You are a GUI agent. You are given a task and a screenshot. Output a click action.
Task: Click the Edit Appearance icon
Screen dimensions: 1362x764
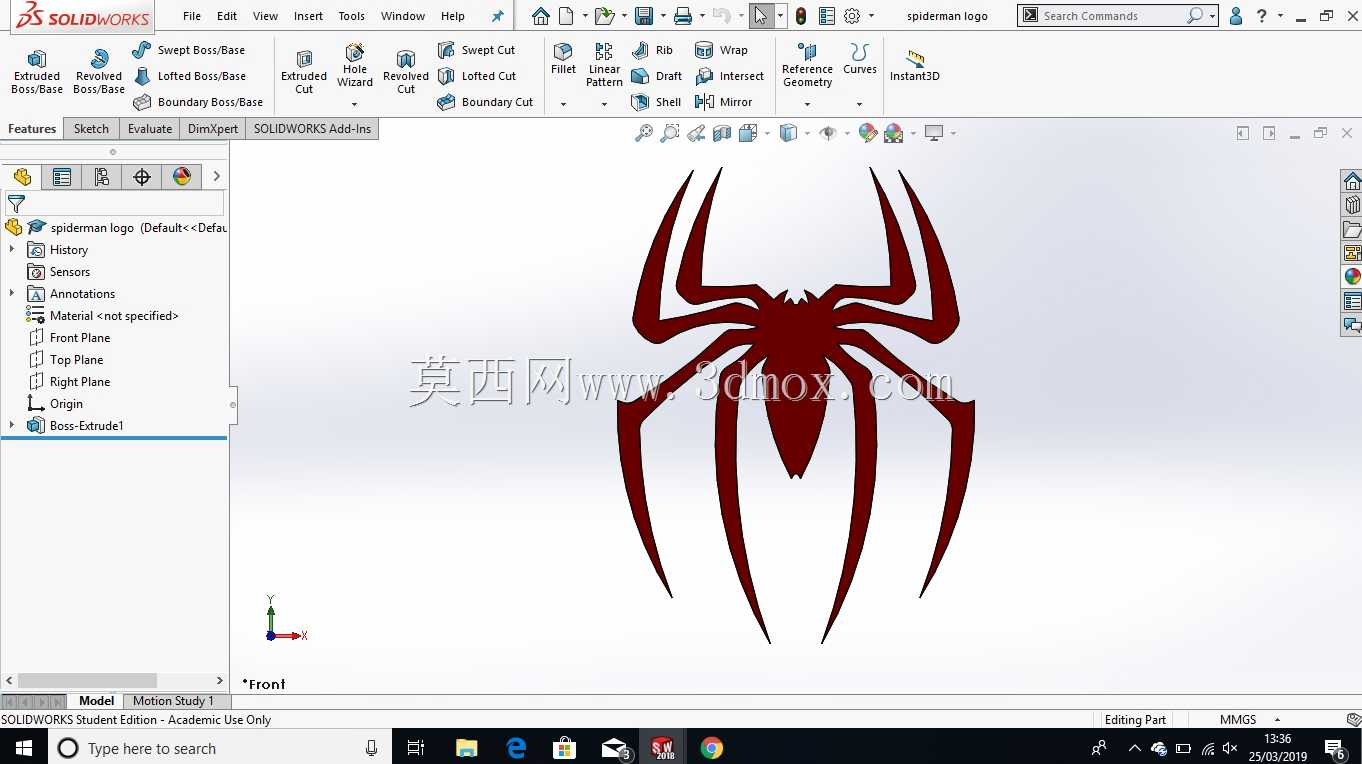(x=868, y=133)
